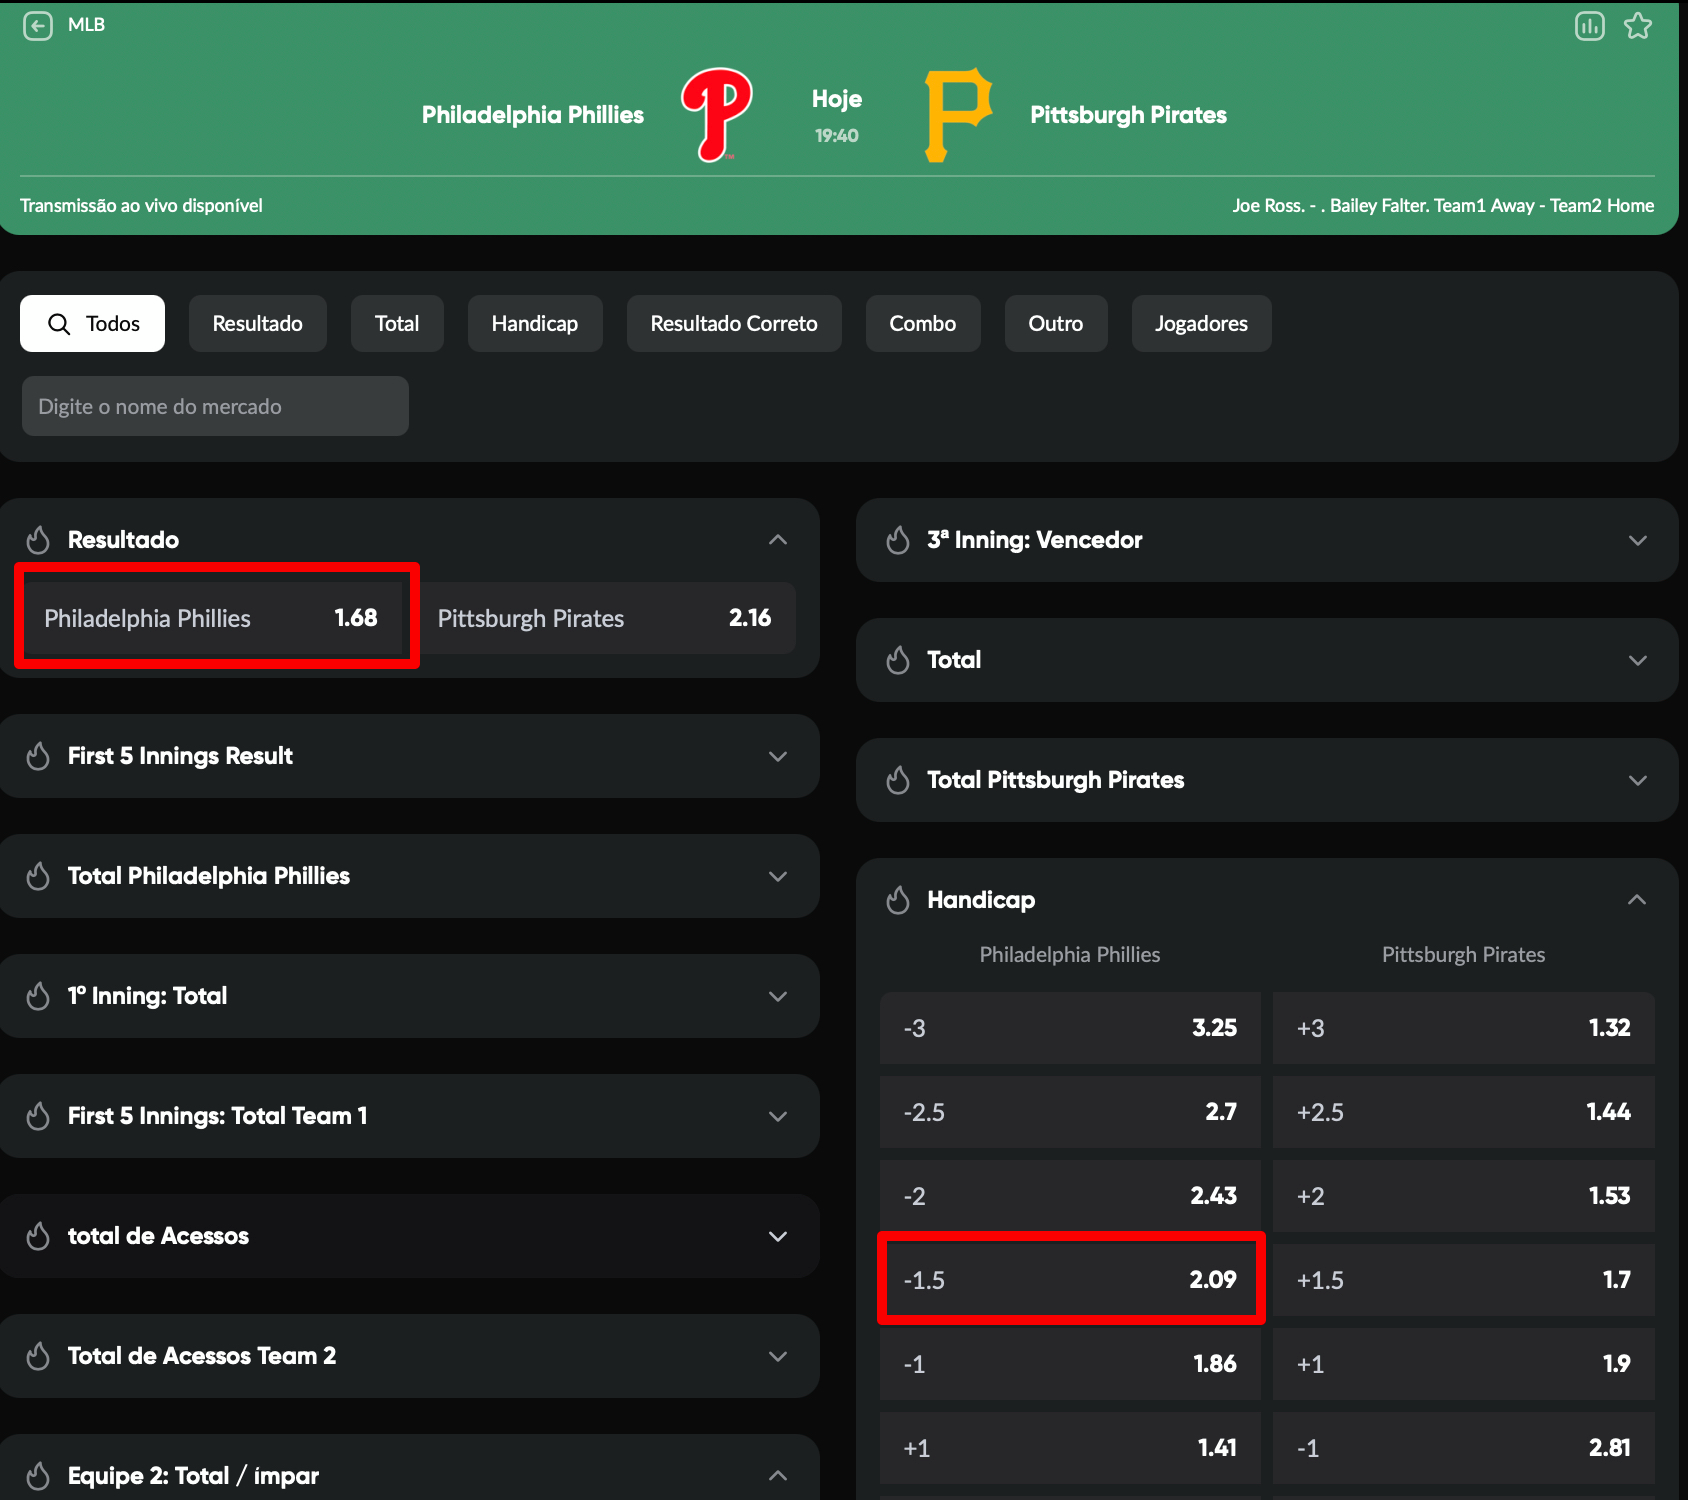
Task: Click the Joe Ross - Bailey Falter pitchers text
Action: click(1443, 205)
